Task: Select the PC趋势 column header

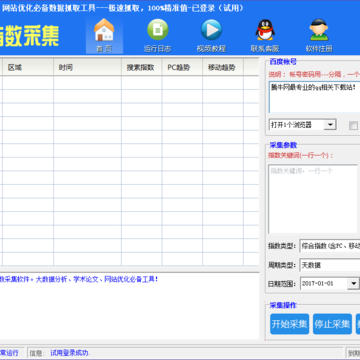Action: [x=182, y=67]
